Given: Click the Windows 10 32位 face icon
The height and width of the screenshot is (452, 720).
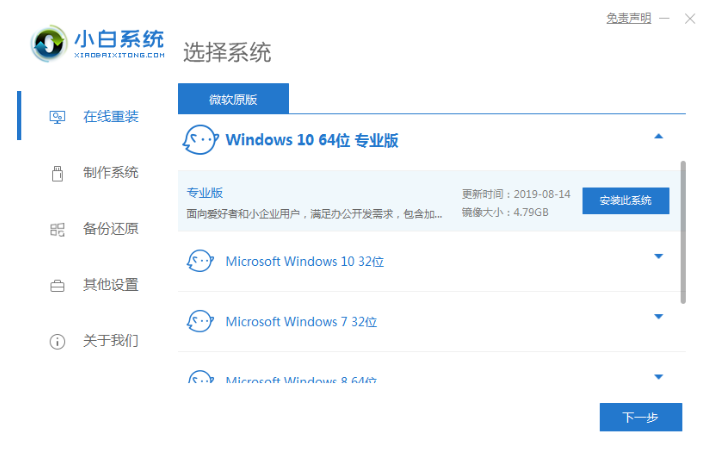Looking at the screenshot, I should (x=200, y=261).
